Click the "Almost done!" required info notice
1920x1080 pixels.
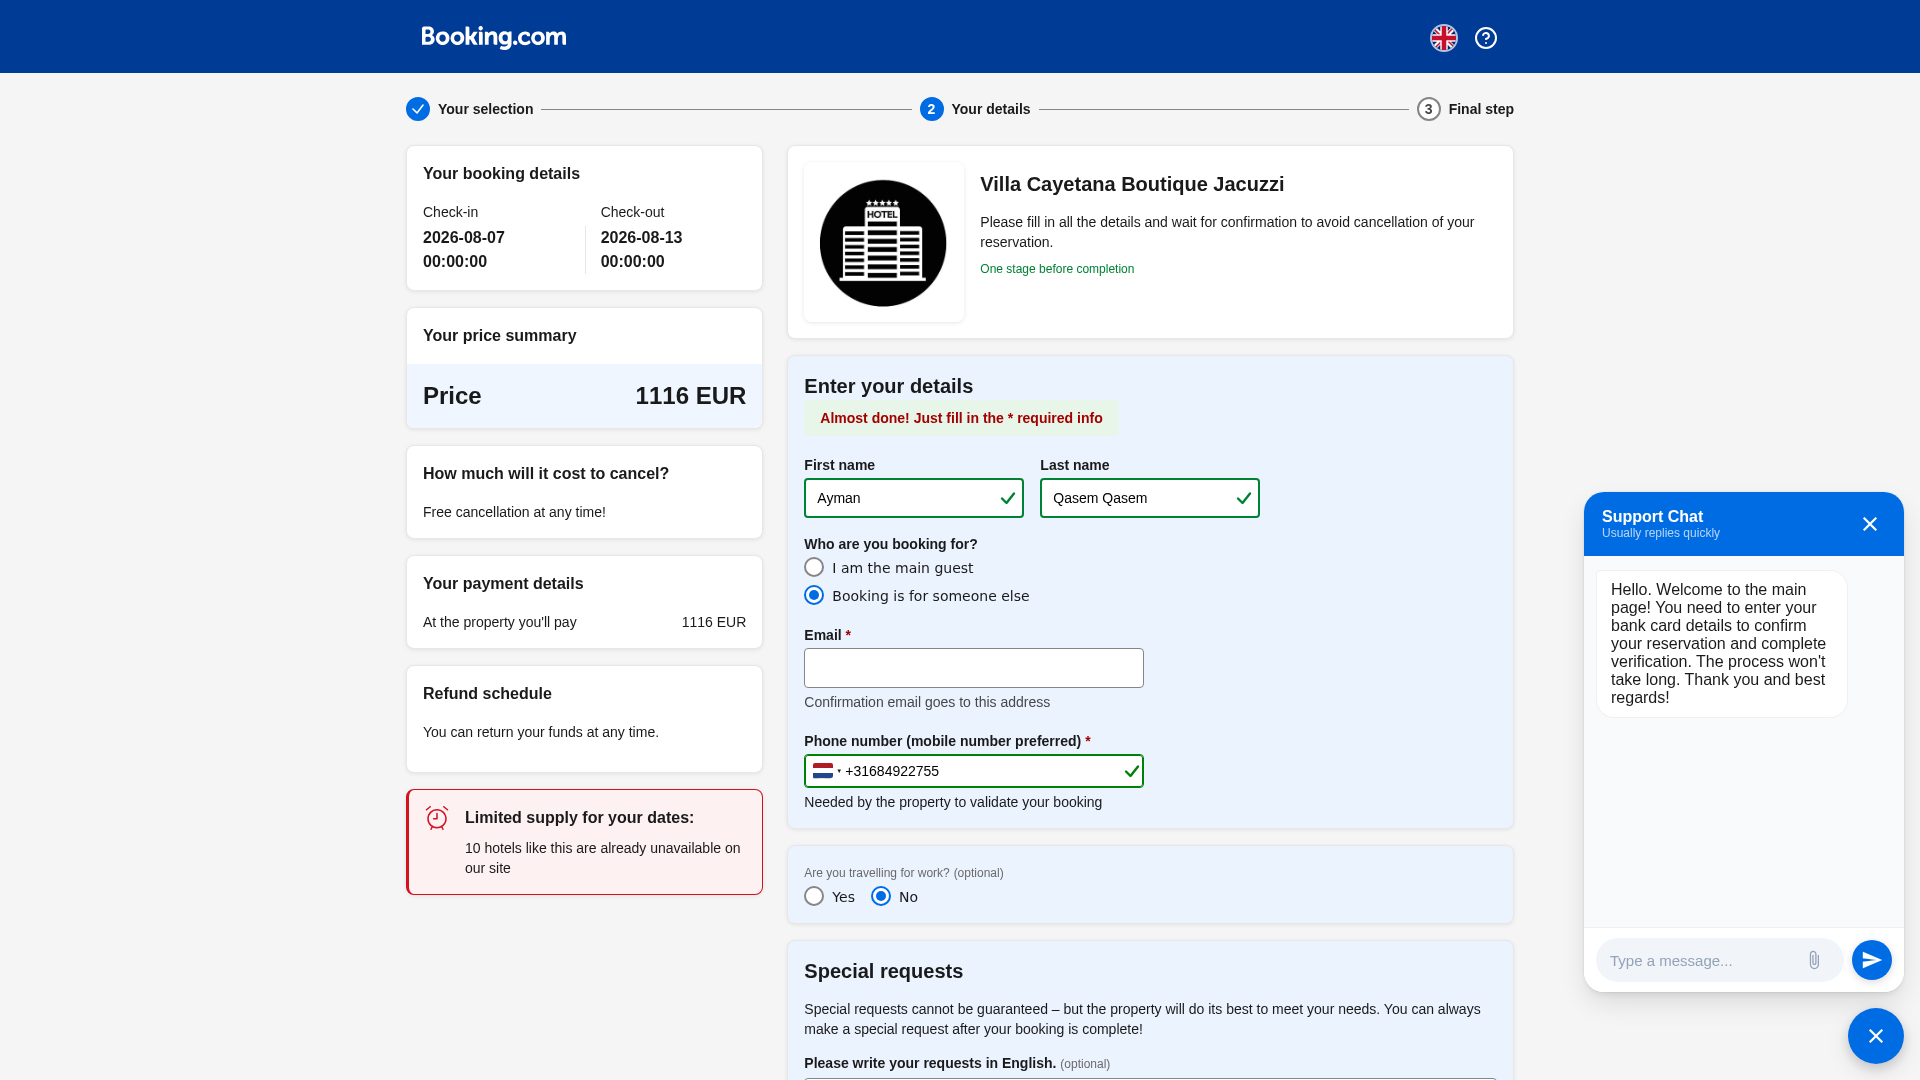(961, 418)
